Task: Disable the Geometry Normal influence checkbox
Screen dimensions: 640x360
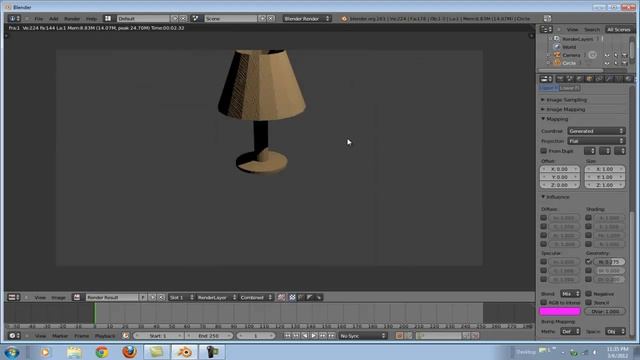Action: tap(589, 262)
